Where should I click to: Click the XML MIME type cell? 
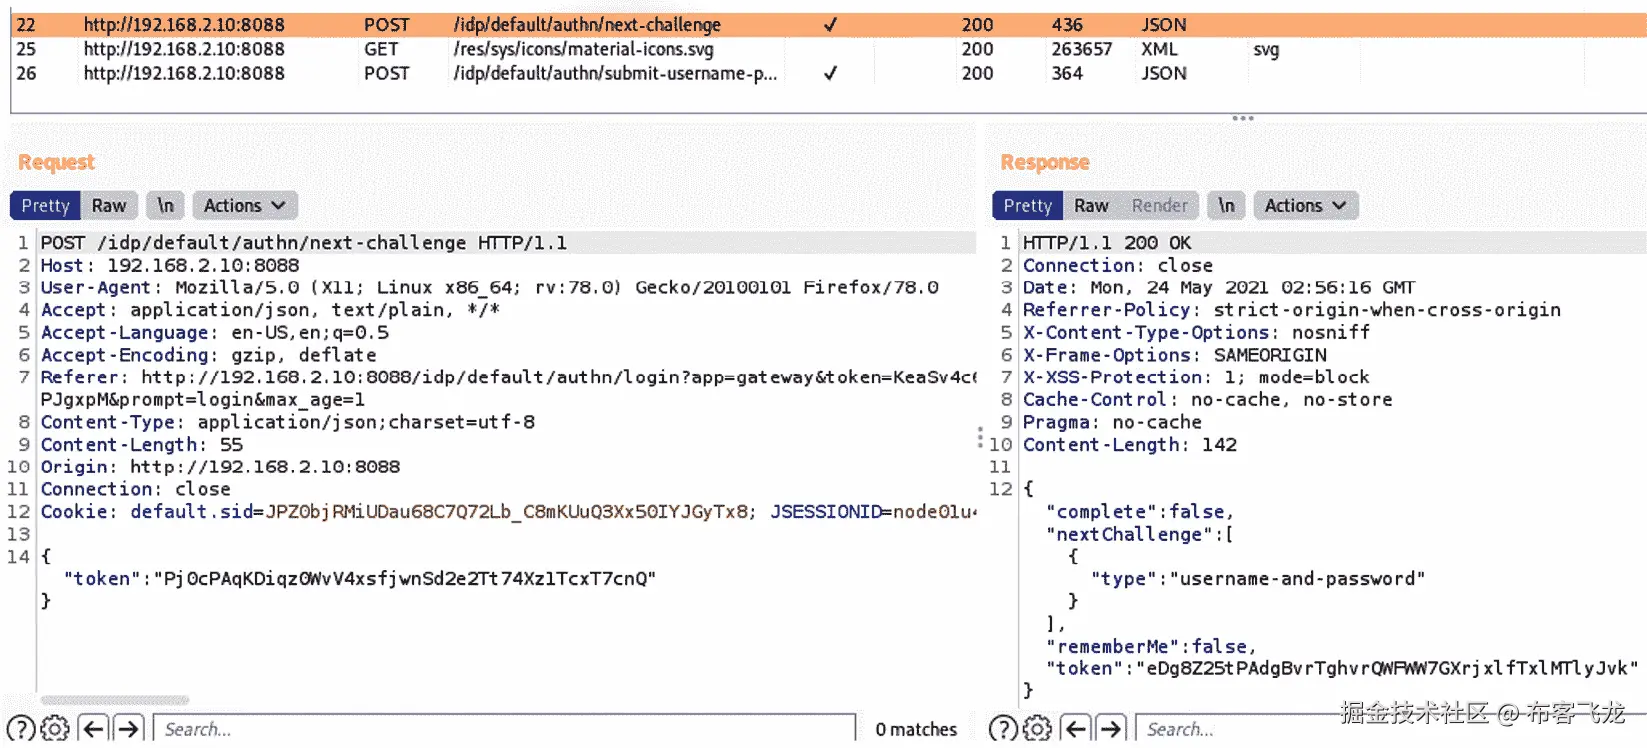1159,49
